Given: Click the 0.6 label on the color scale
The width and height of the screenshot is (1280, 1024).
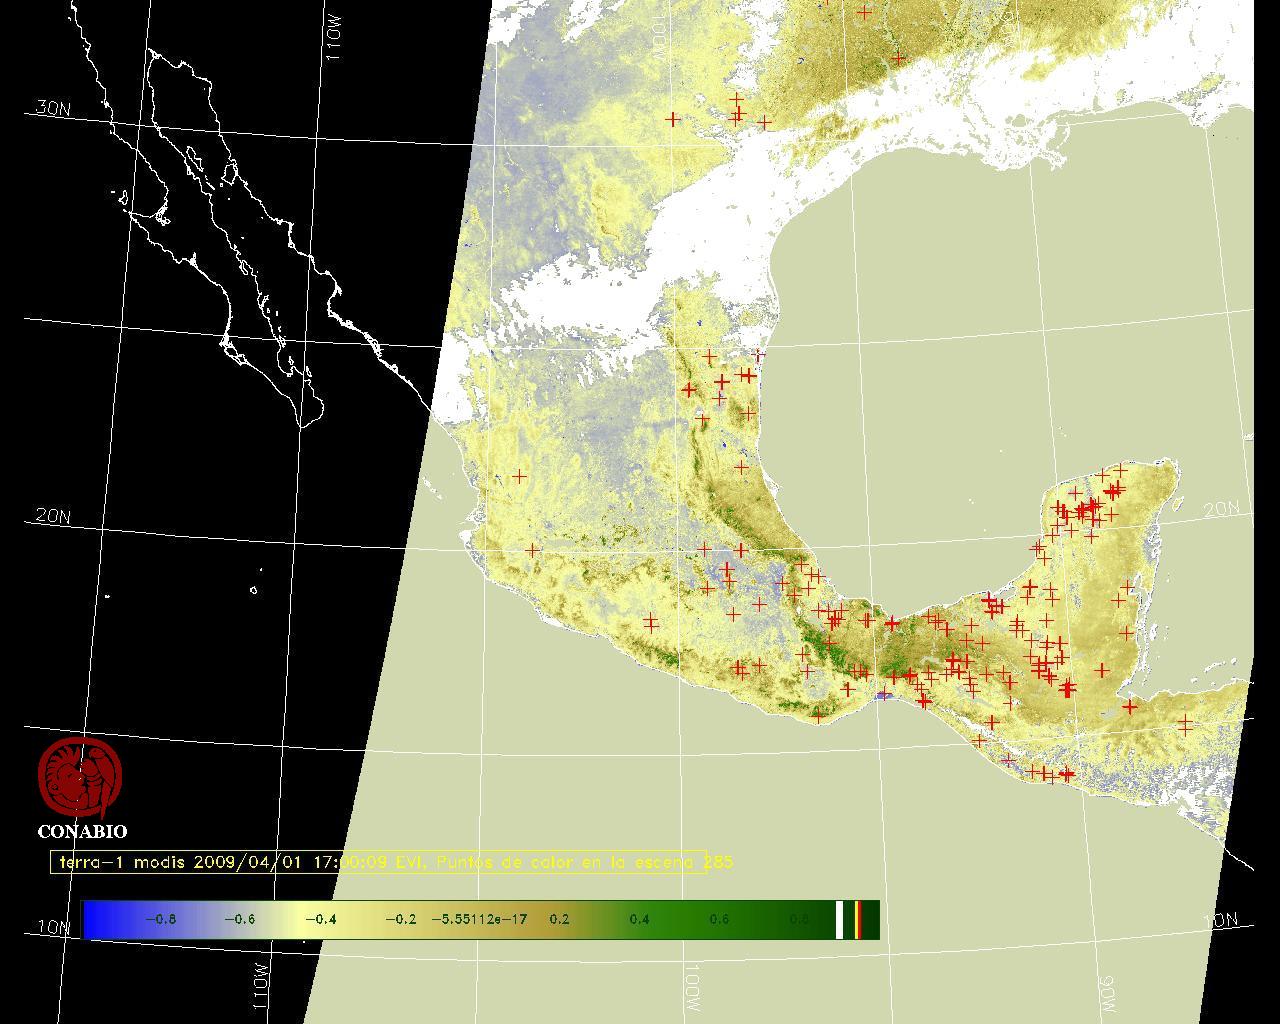Looking at the screenshot, I should (719, 919).
